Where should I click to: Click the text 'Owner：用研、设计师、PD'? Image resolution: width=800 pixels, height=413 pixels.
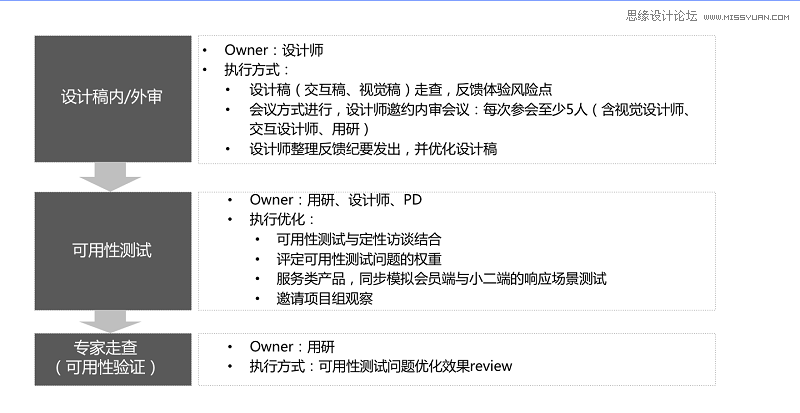pos(336,200)
